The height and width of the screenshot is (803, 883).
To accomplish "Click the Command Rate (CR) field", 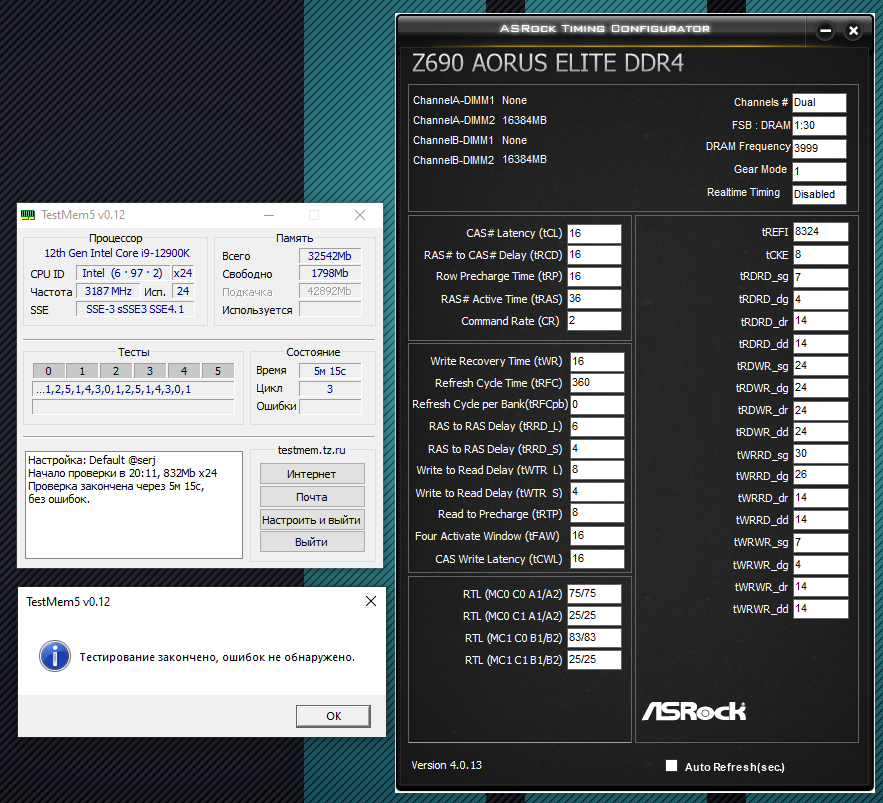I will tap(594, 320).
